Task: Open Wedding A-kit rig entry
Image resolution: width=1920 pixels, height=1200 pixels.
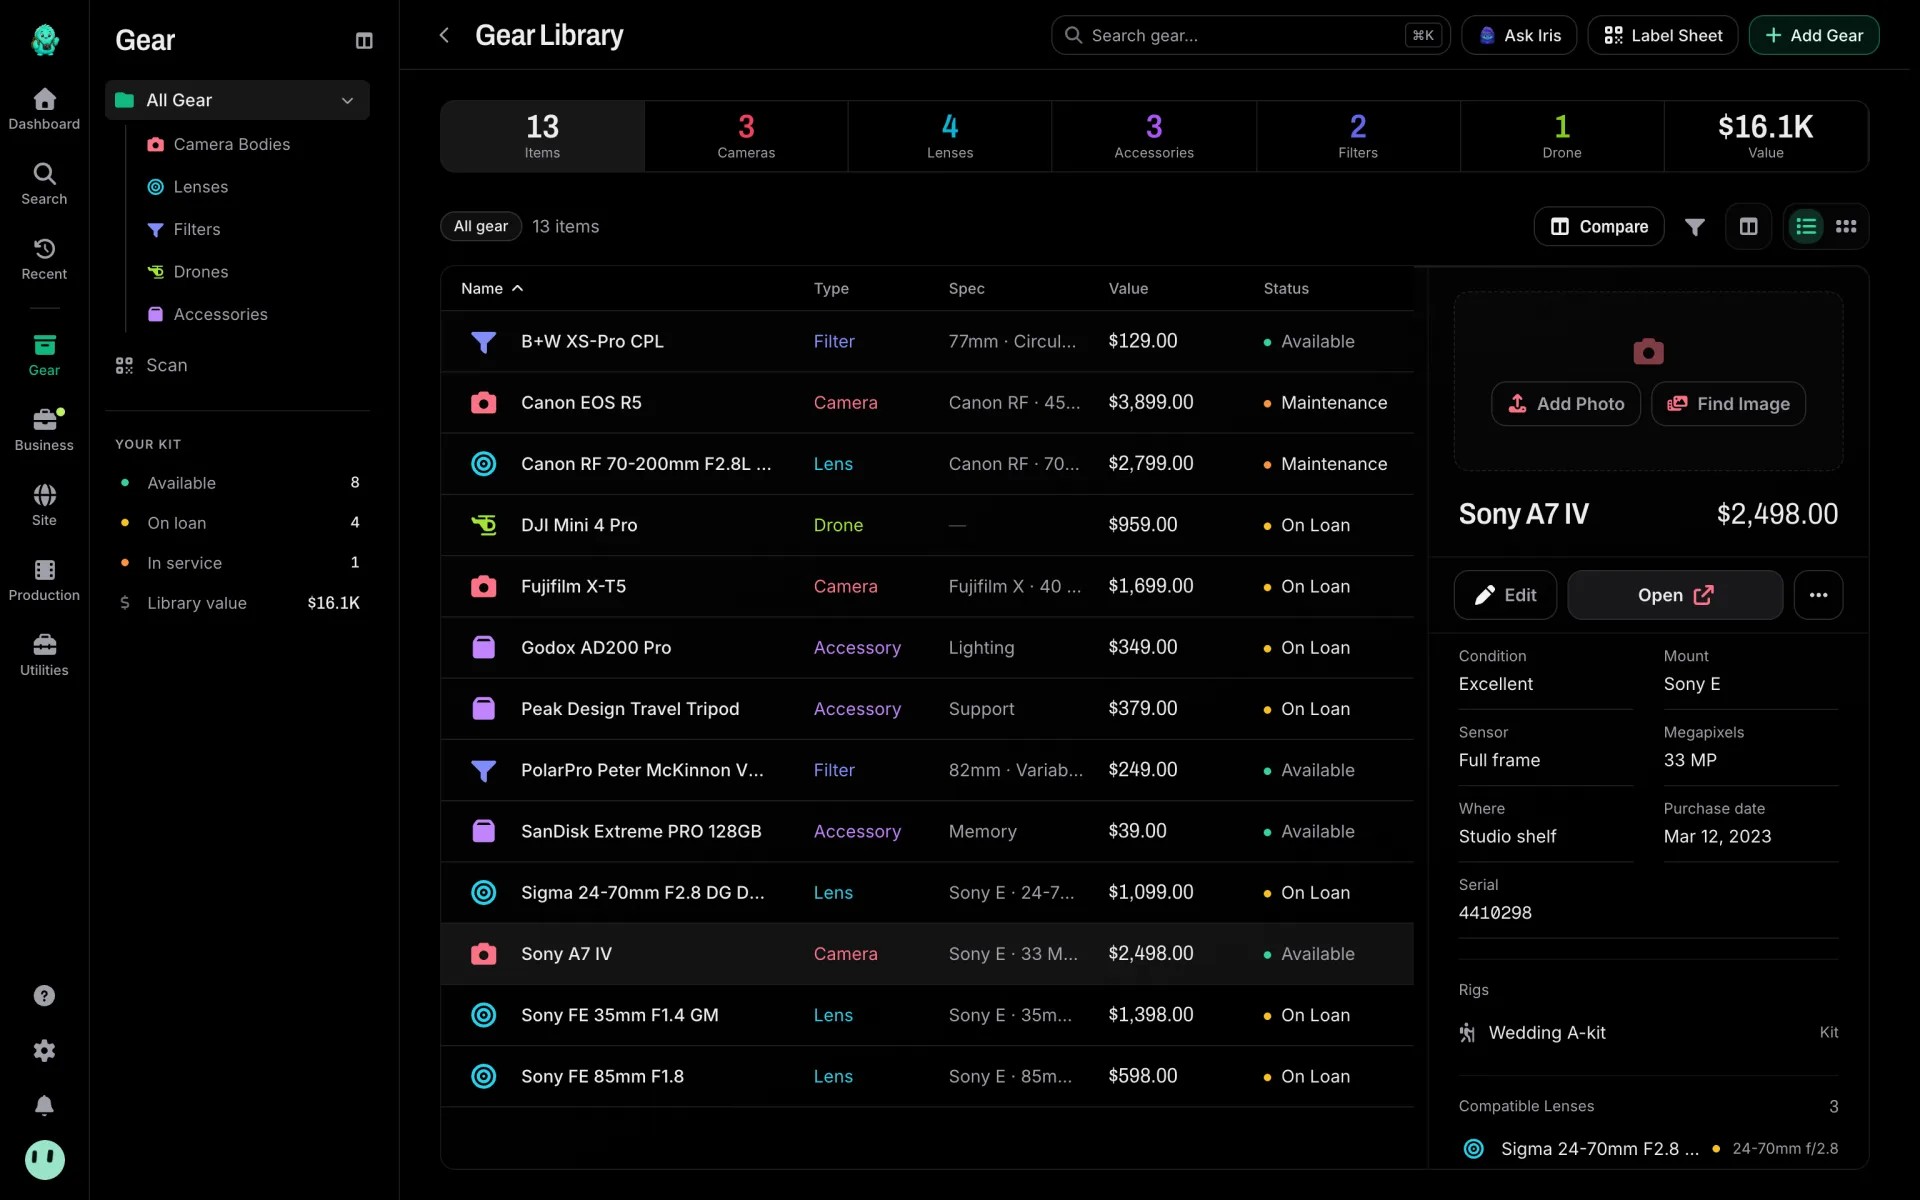Action: tap(1648, 1033)
